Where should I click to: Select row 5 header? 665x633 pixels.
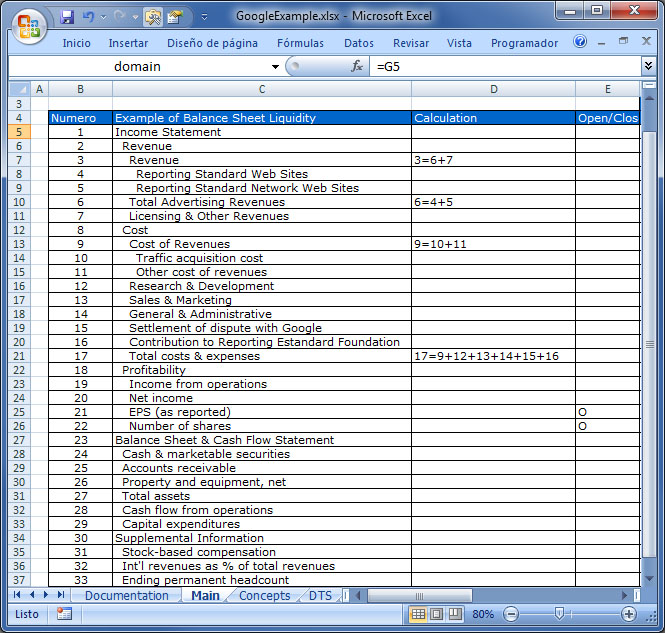point(19,132)
